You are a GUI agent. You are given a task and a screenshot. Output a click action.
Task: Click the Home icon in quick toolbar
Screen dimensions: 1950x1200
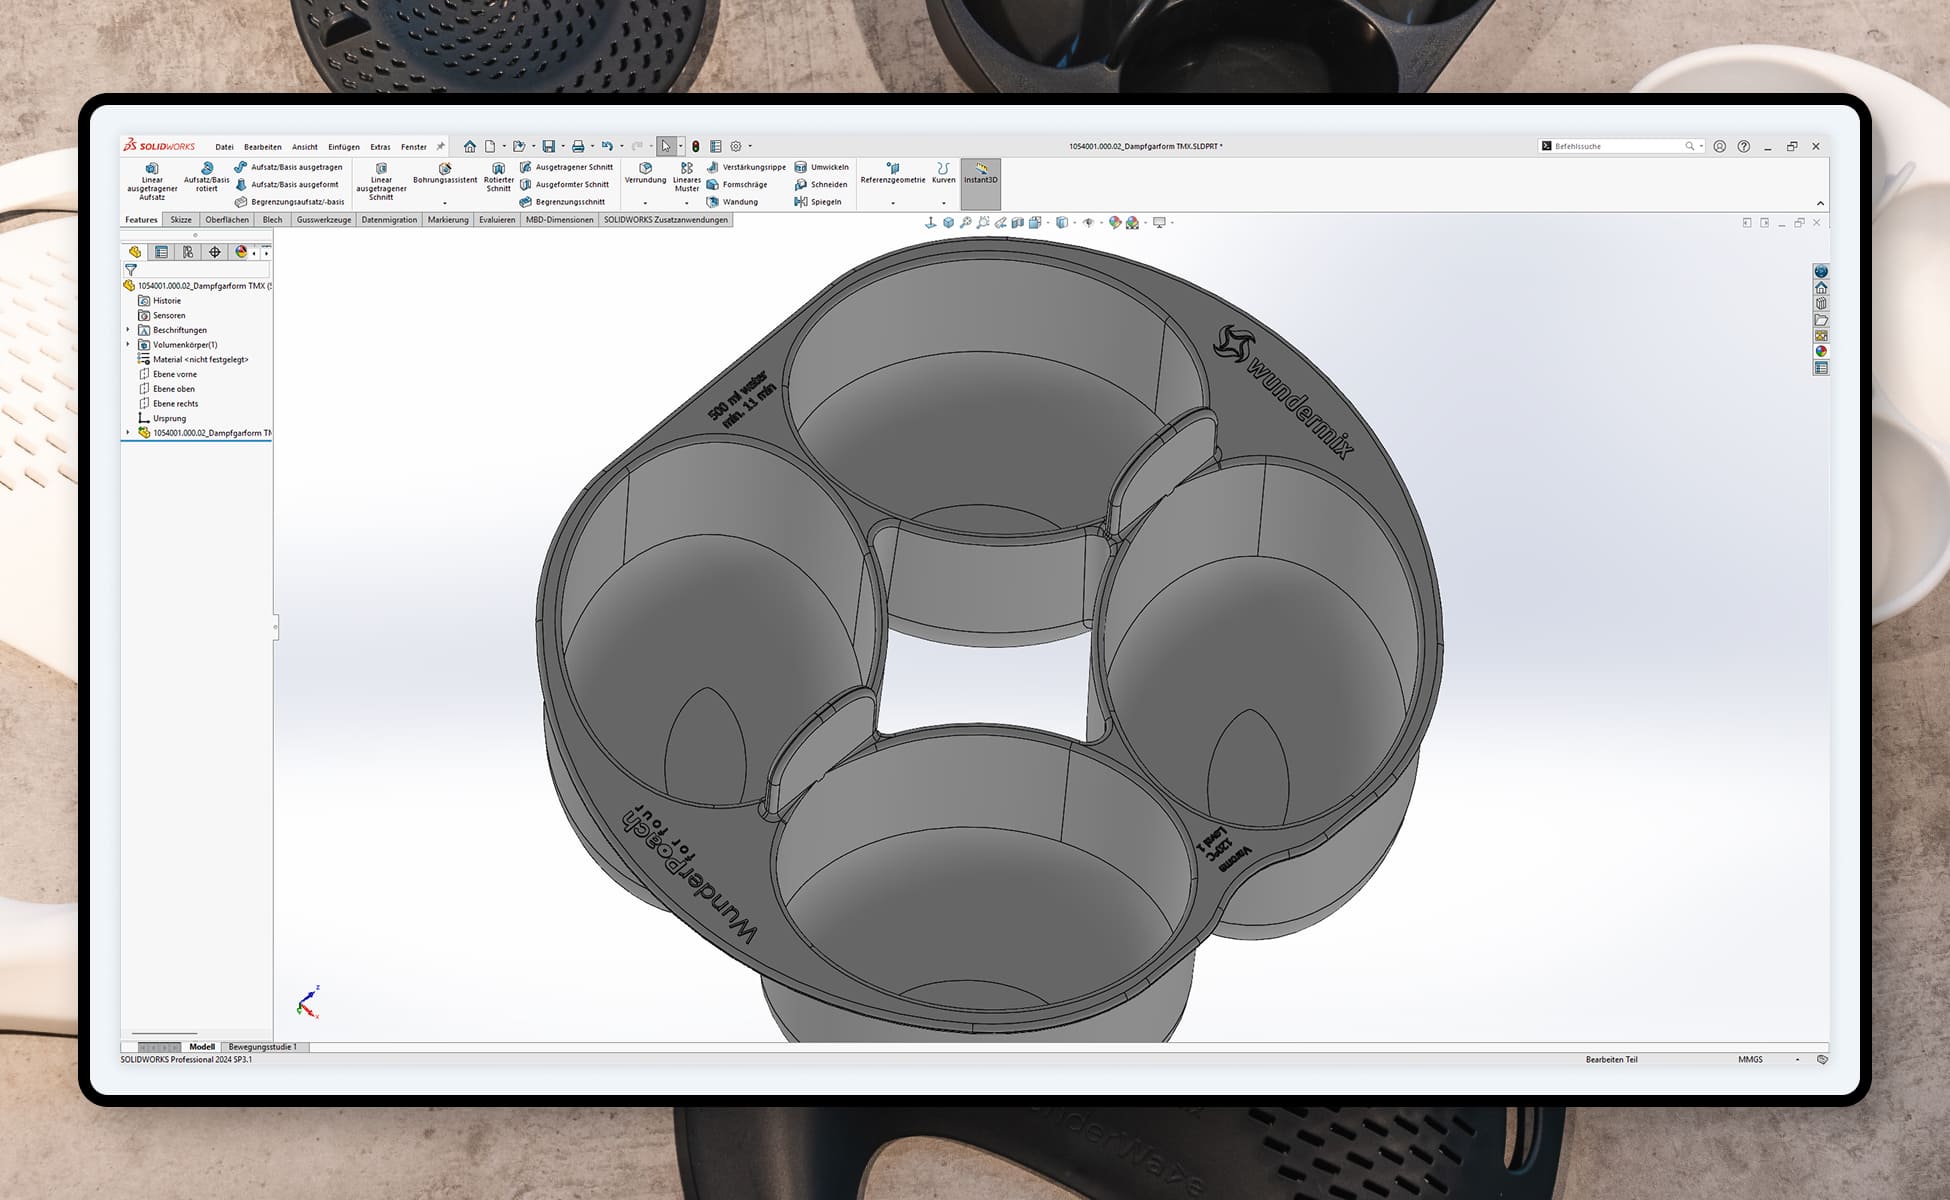click(x=469, y=146)
